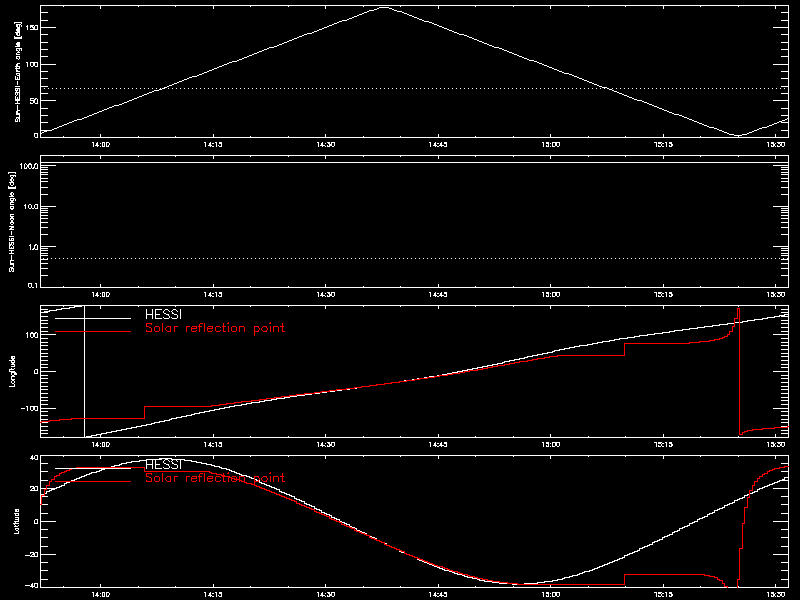
Task: Click red legend line sample in Longitude plot
Action: coord(93,332)
